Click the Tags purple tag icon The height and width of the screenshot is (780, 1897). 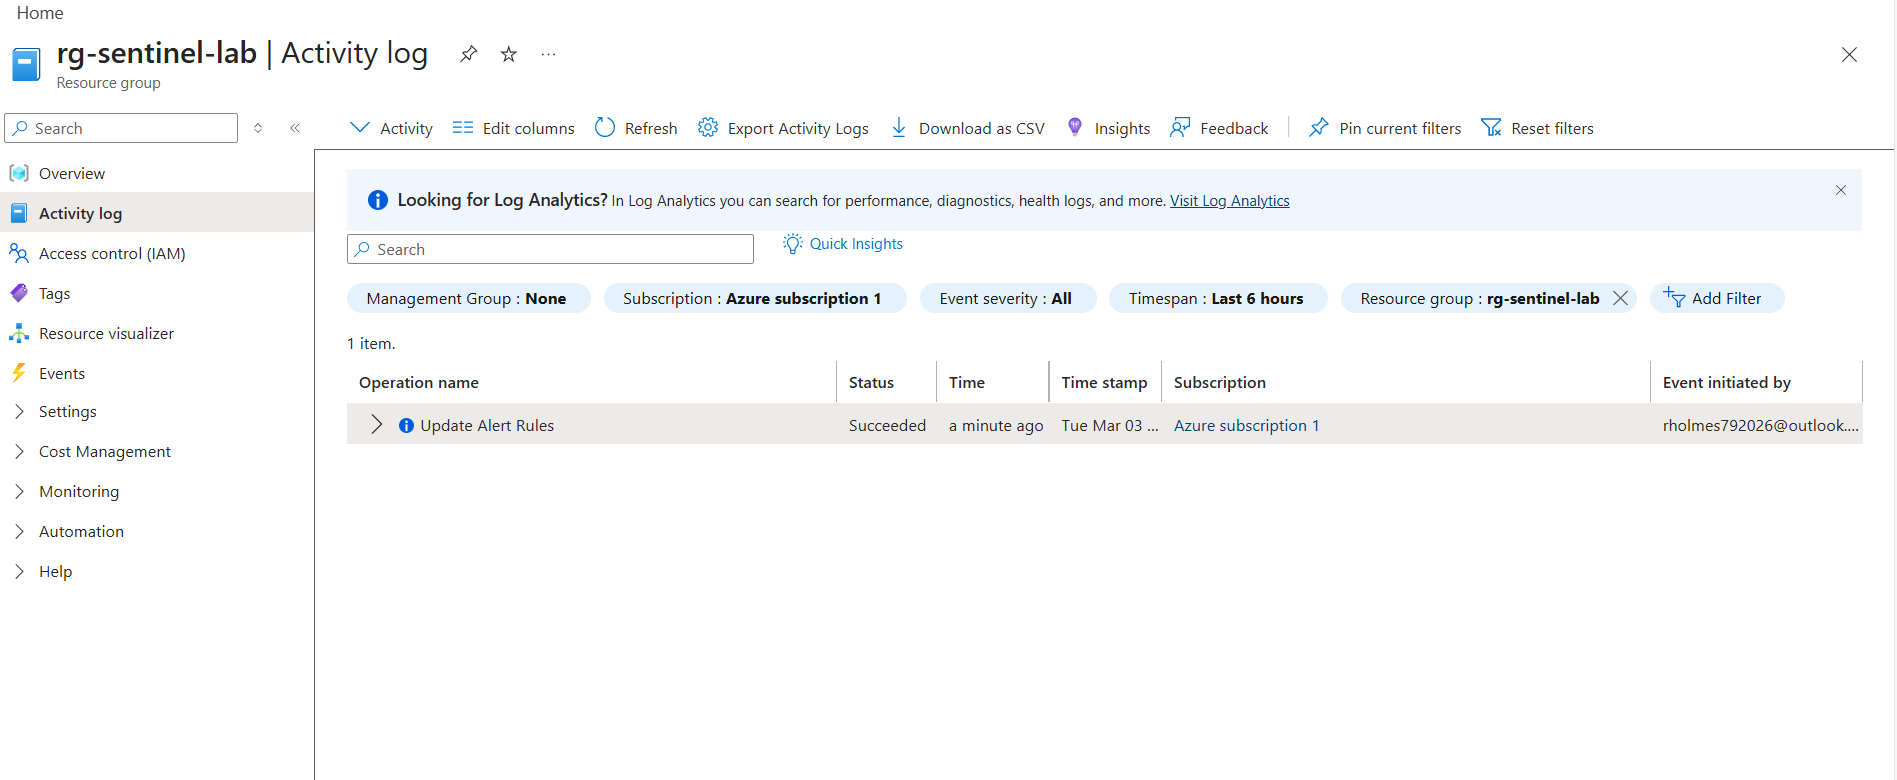click(19, 293)
